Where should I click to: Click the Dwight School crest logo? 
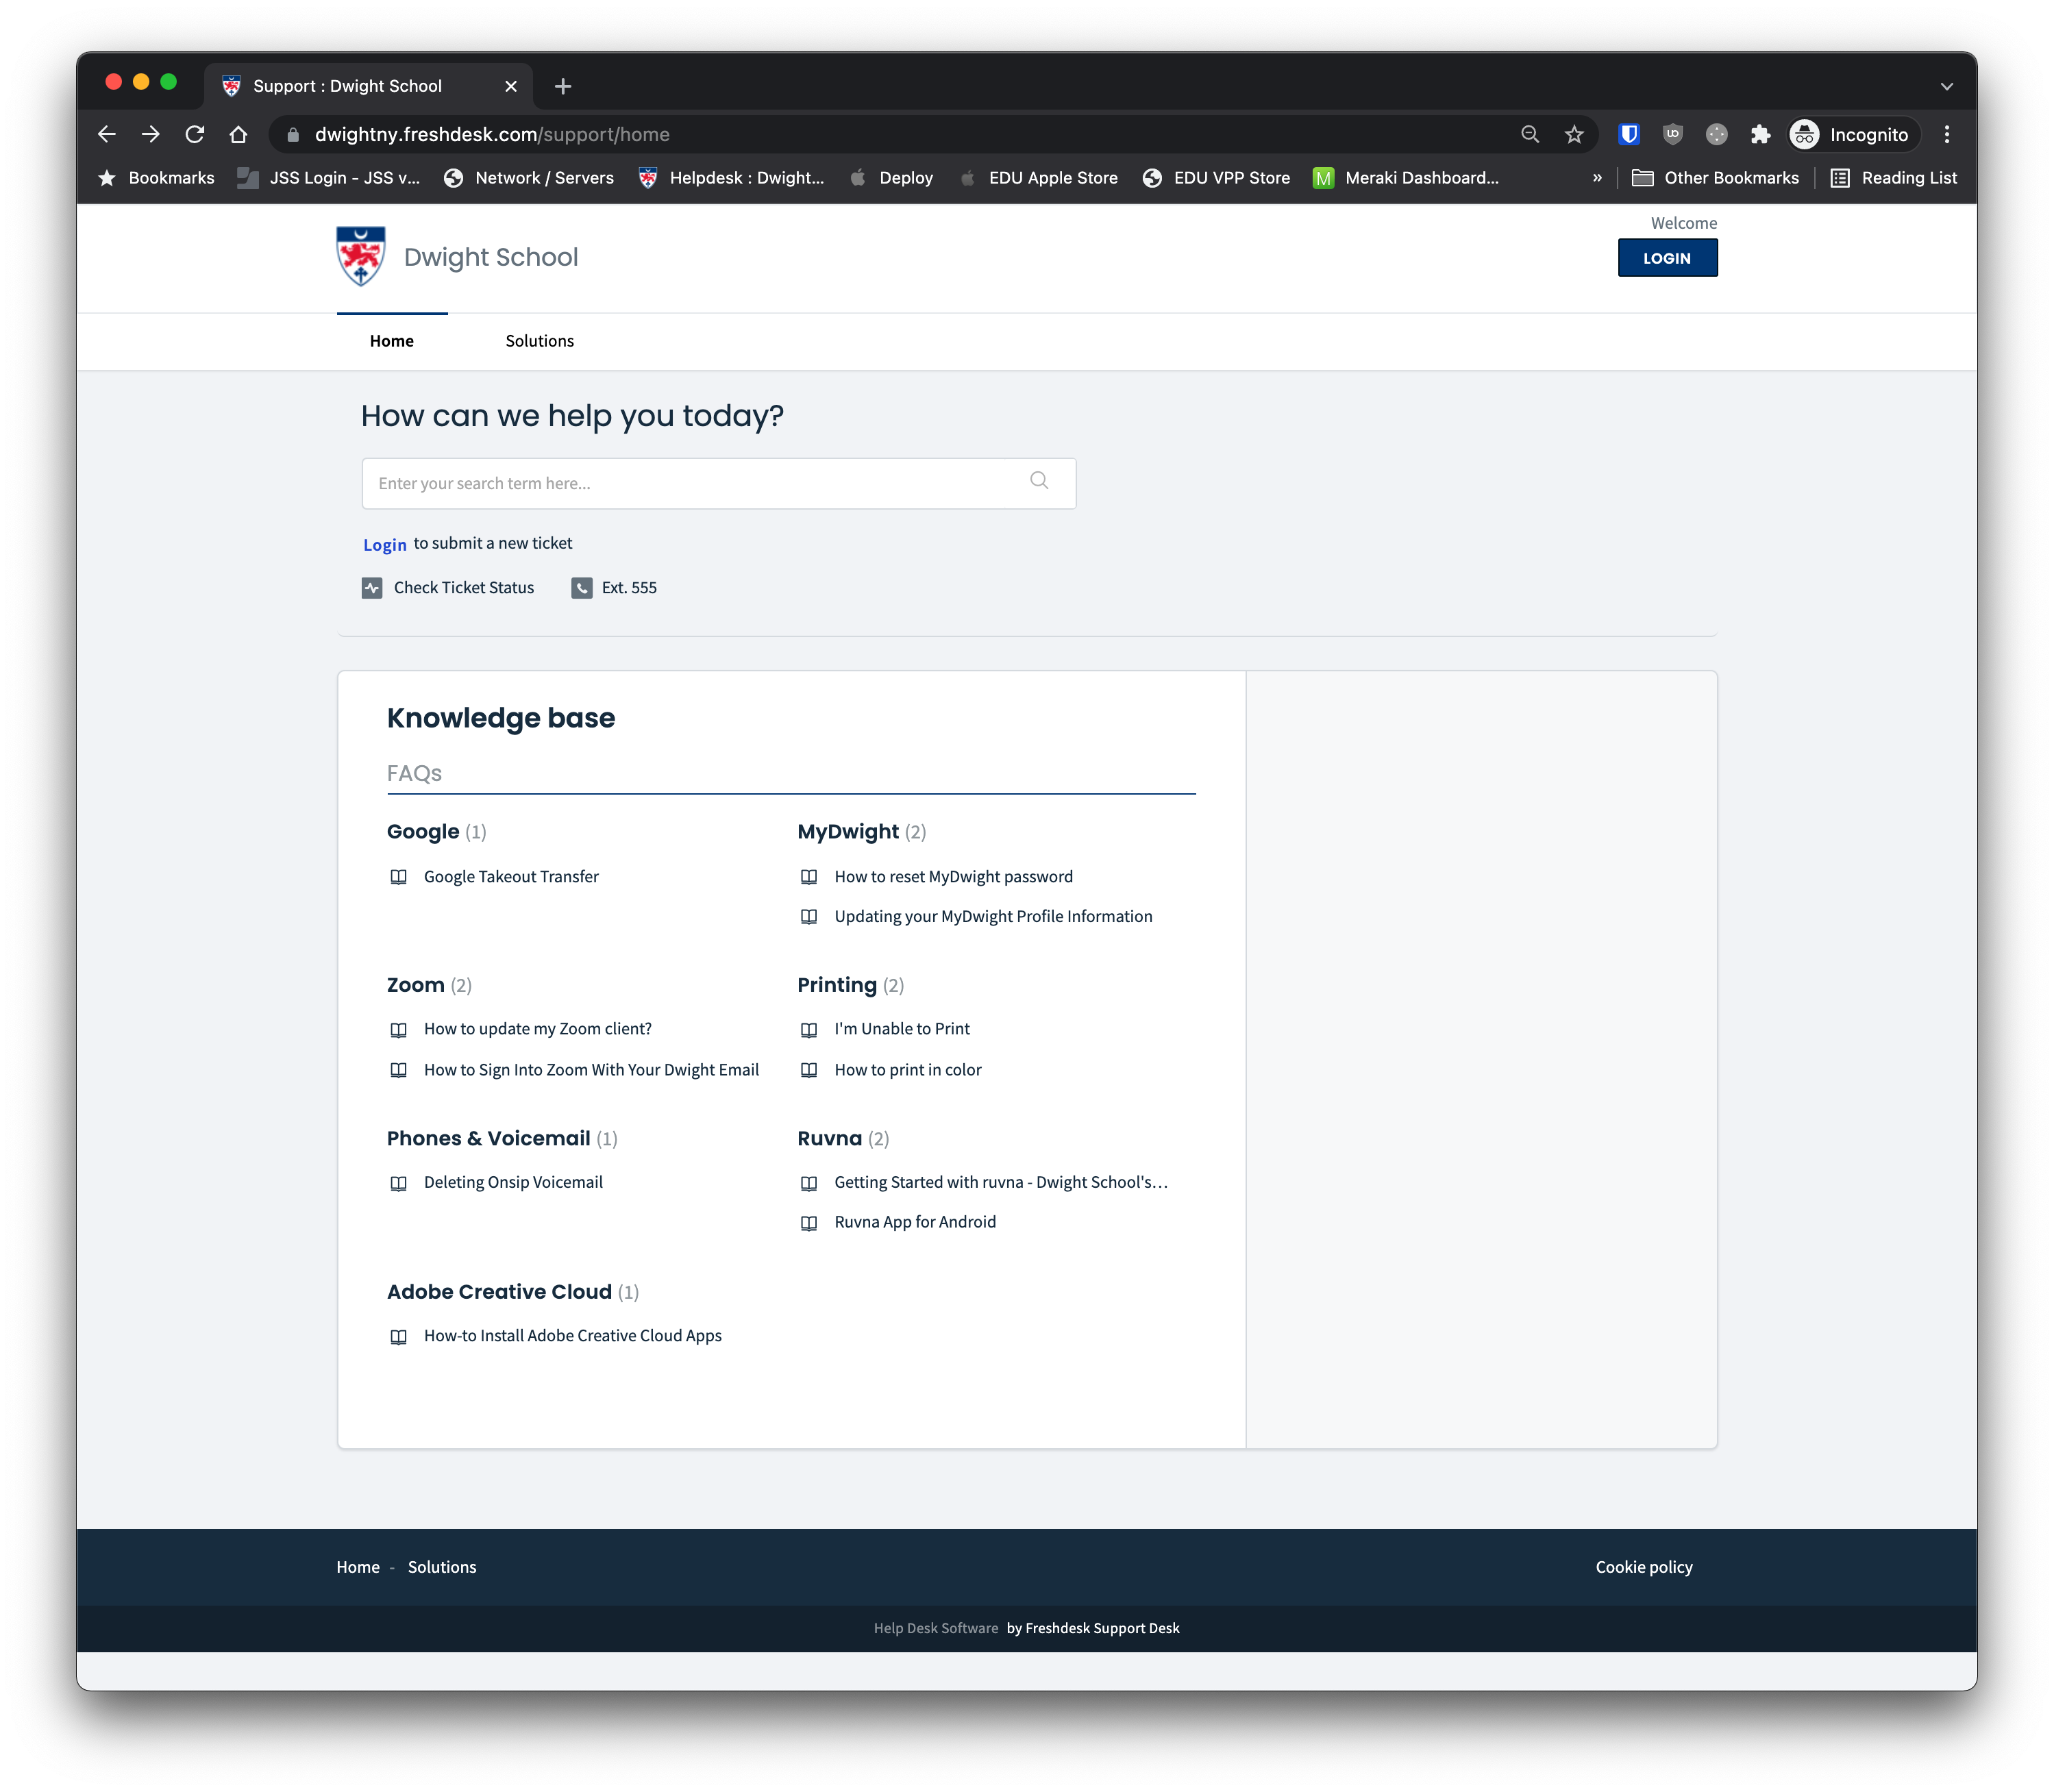tap(361, 256)
